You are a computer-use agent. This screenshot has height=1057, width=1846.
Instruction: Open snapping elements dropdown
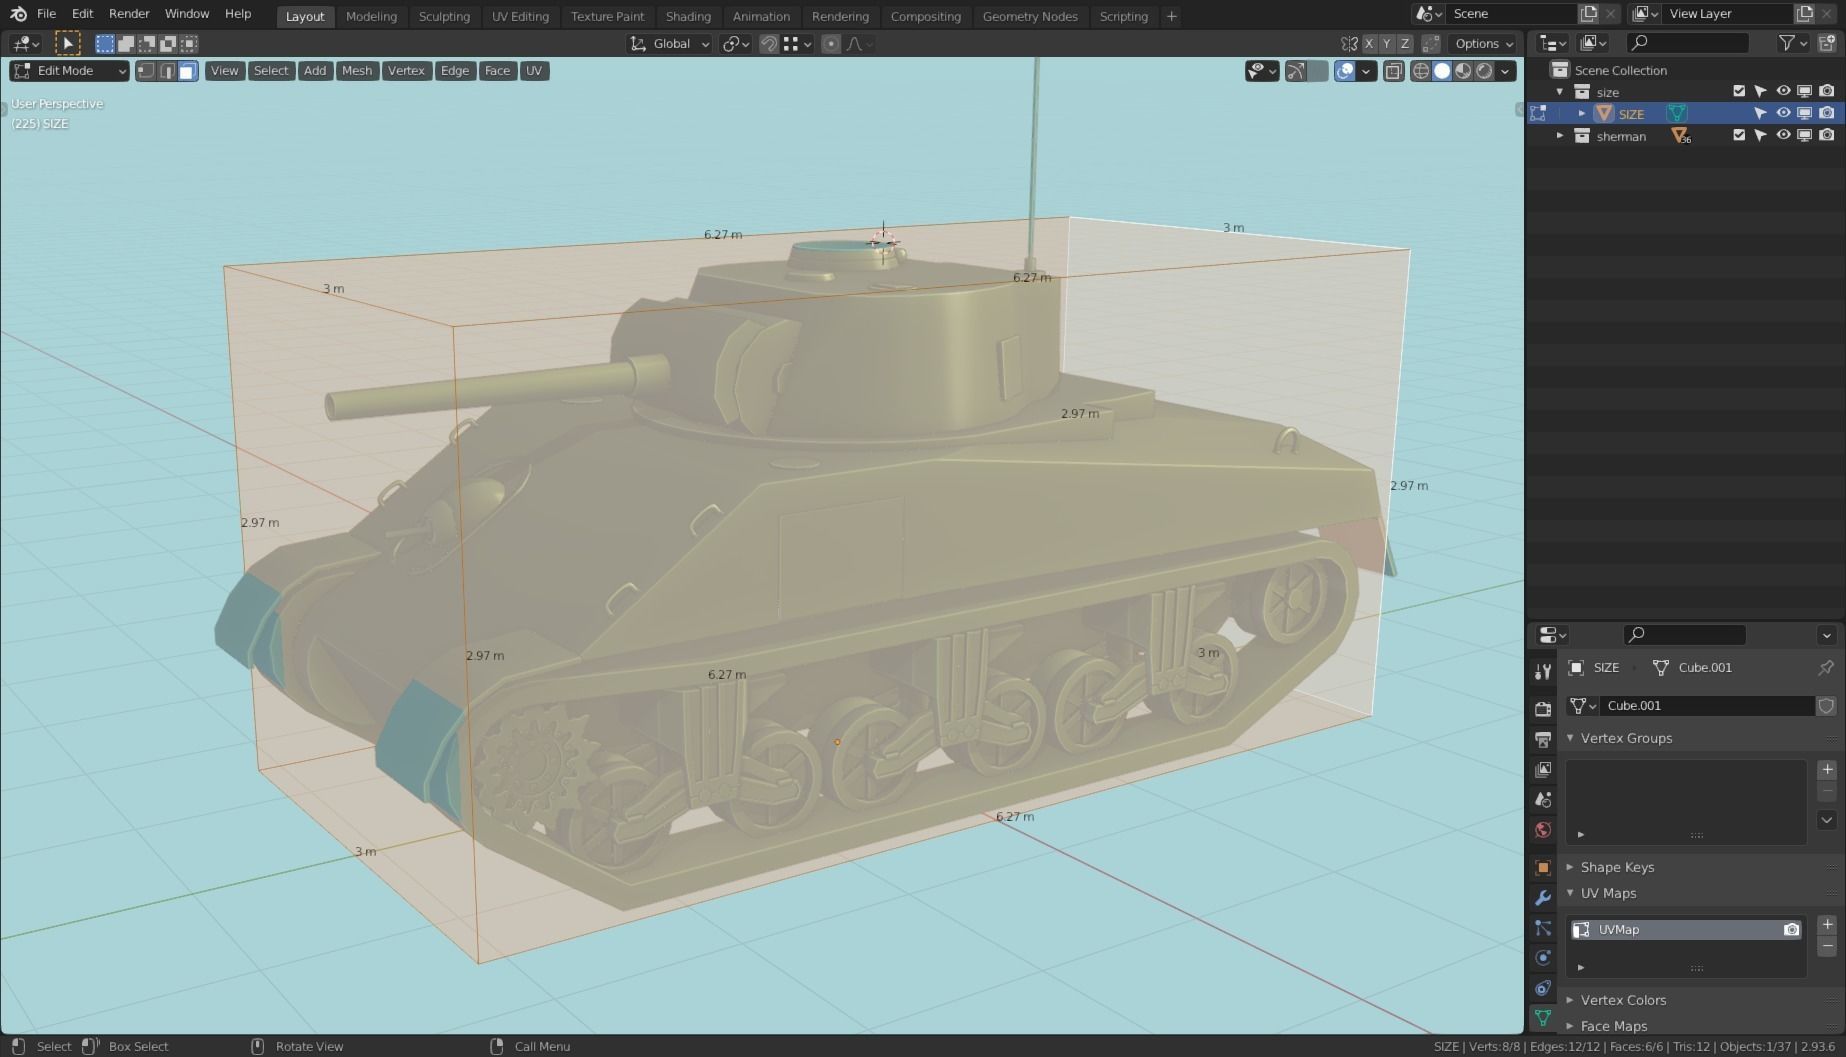[x=797, y=44]
